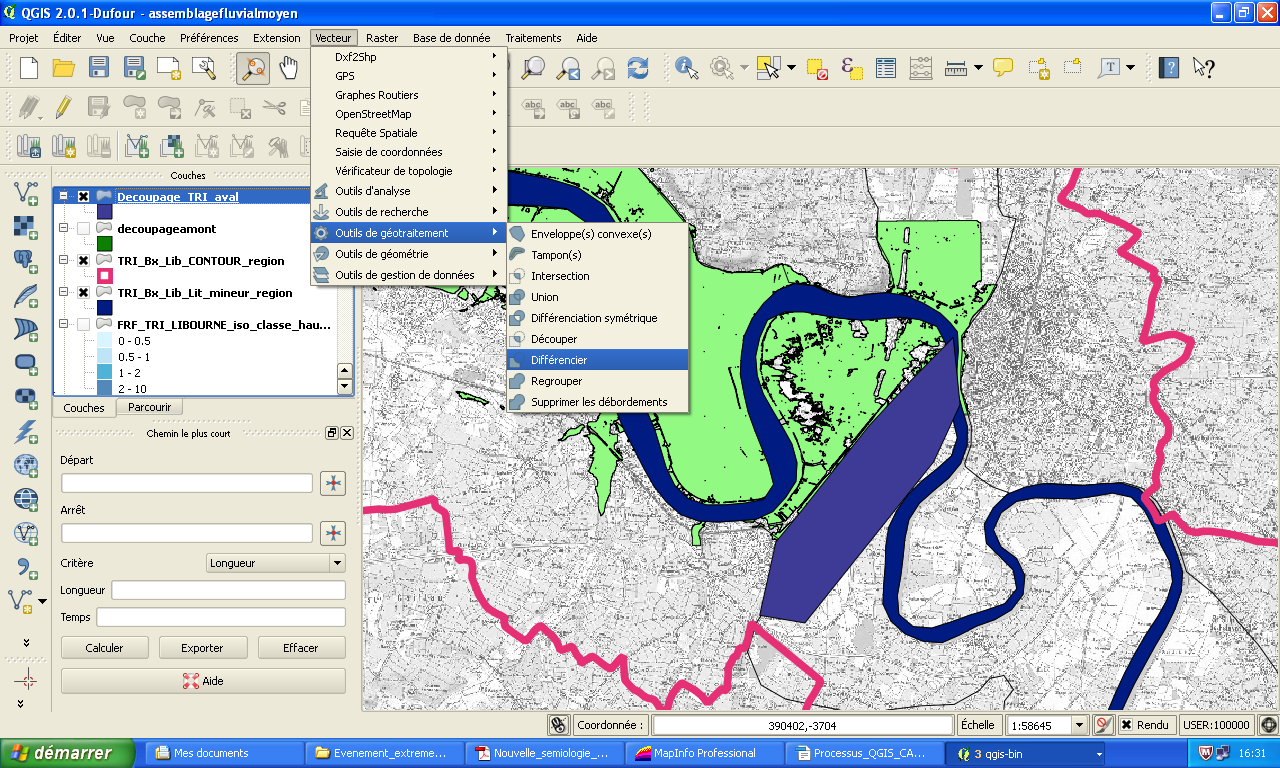Screen dimensions: 1280x768
Task: Add a vector layer from side toolbar
Action: (25, 193)
